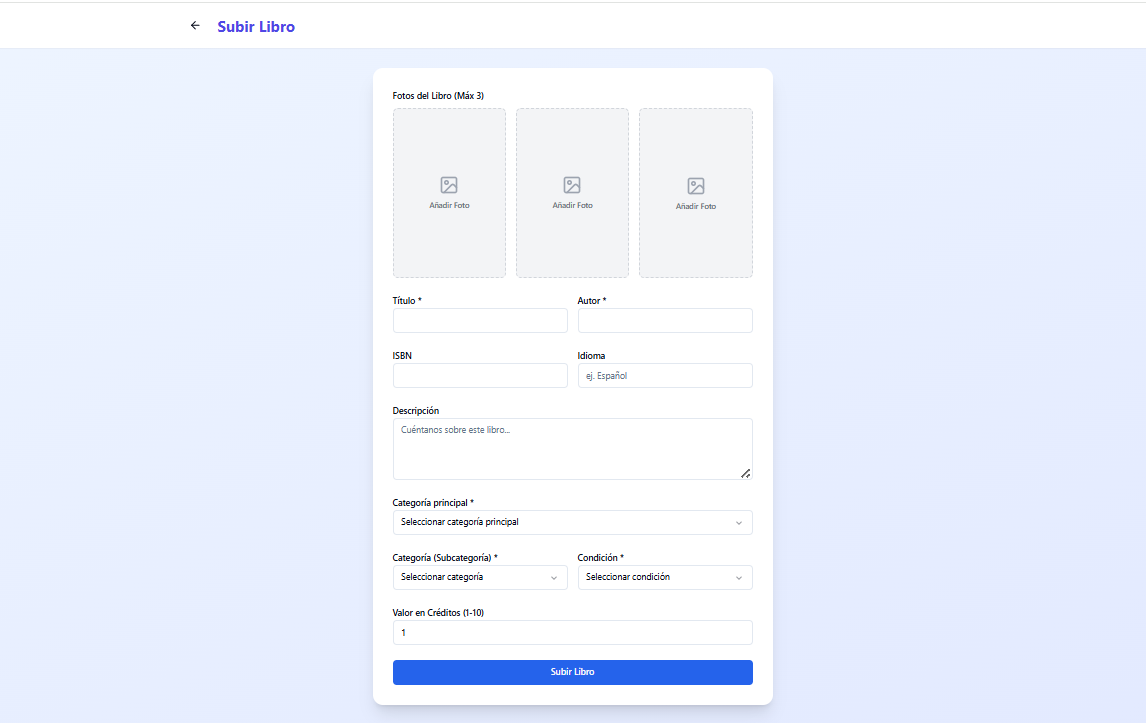Click into the Autor text field
1146x723 pixels.
coord(665,321)
